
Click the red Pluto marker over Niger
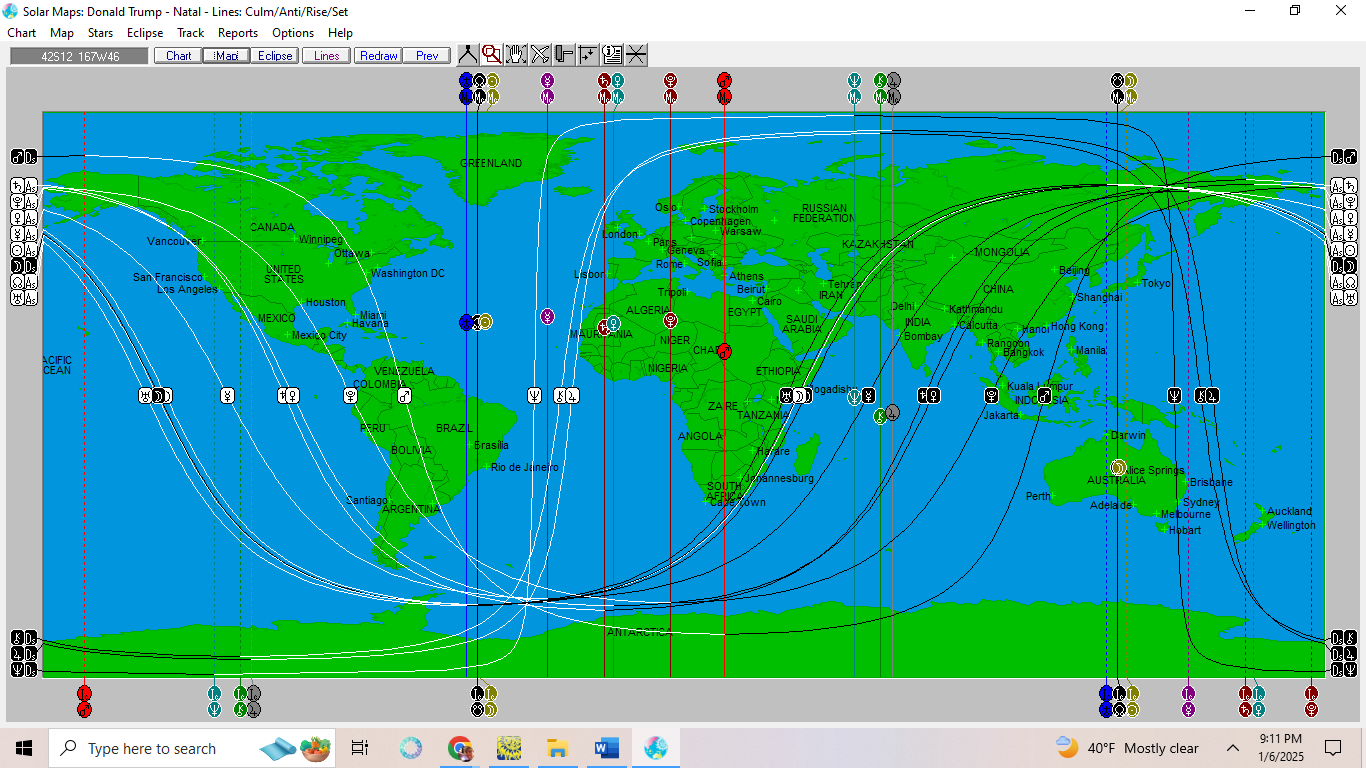pyautogui.click(x=670, y=321)
